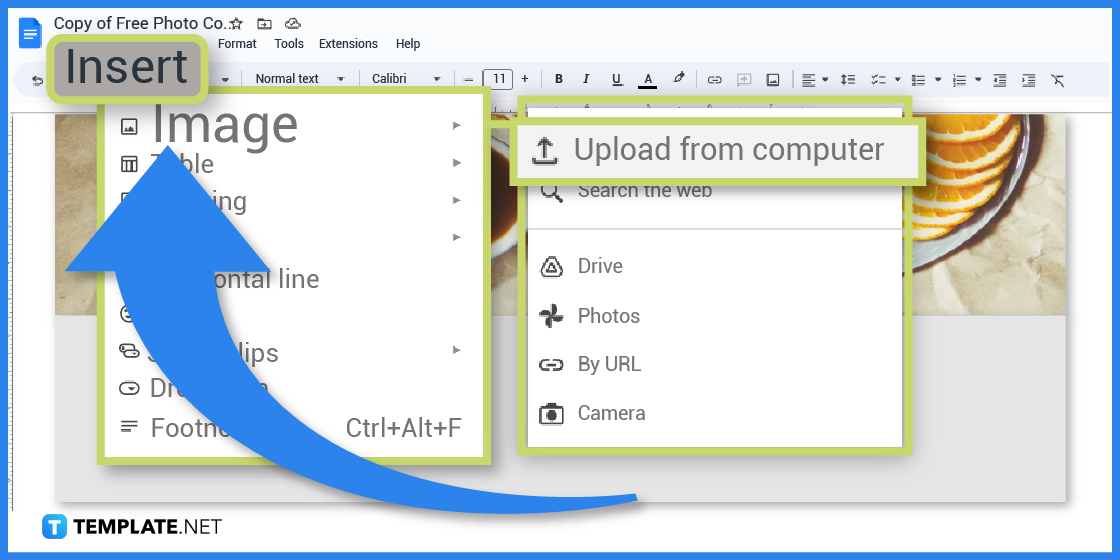Image resolution: width=1120 pixels, height=560 pixels.
Task: Click the footnote lines icon
Action: click(x=129, y=426)
